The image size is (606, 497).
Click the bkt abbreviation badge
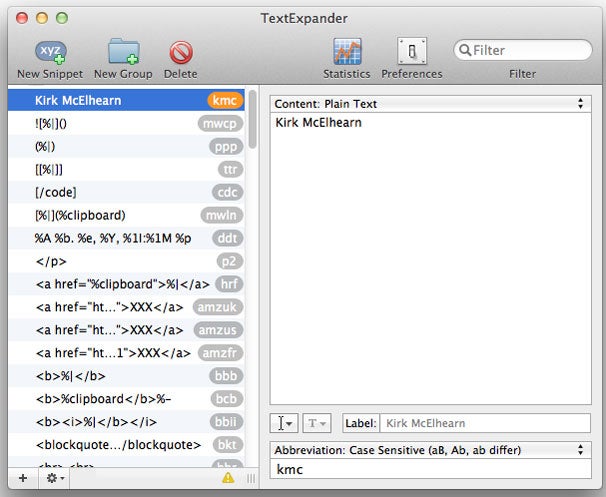(228, 445)
